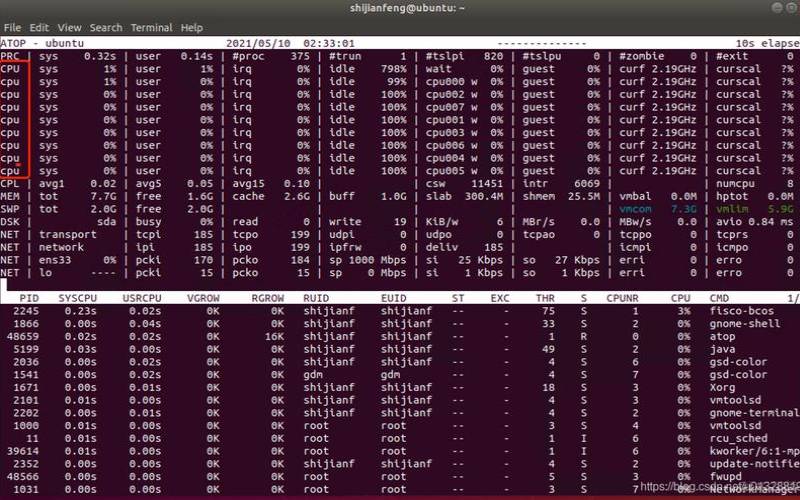Click the java process name
The image size is (800, 500).
click(x=722, y=349)
